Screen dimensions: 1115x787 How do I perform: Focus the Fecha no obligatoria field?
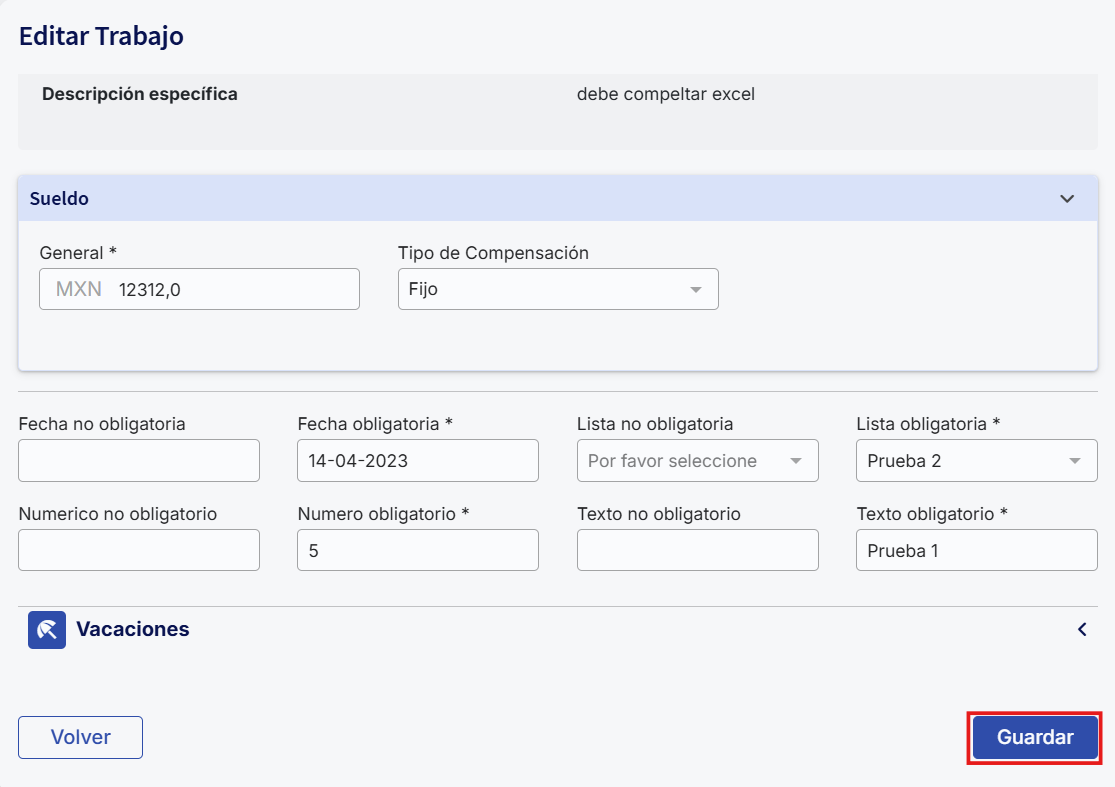[139, 461]
